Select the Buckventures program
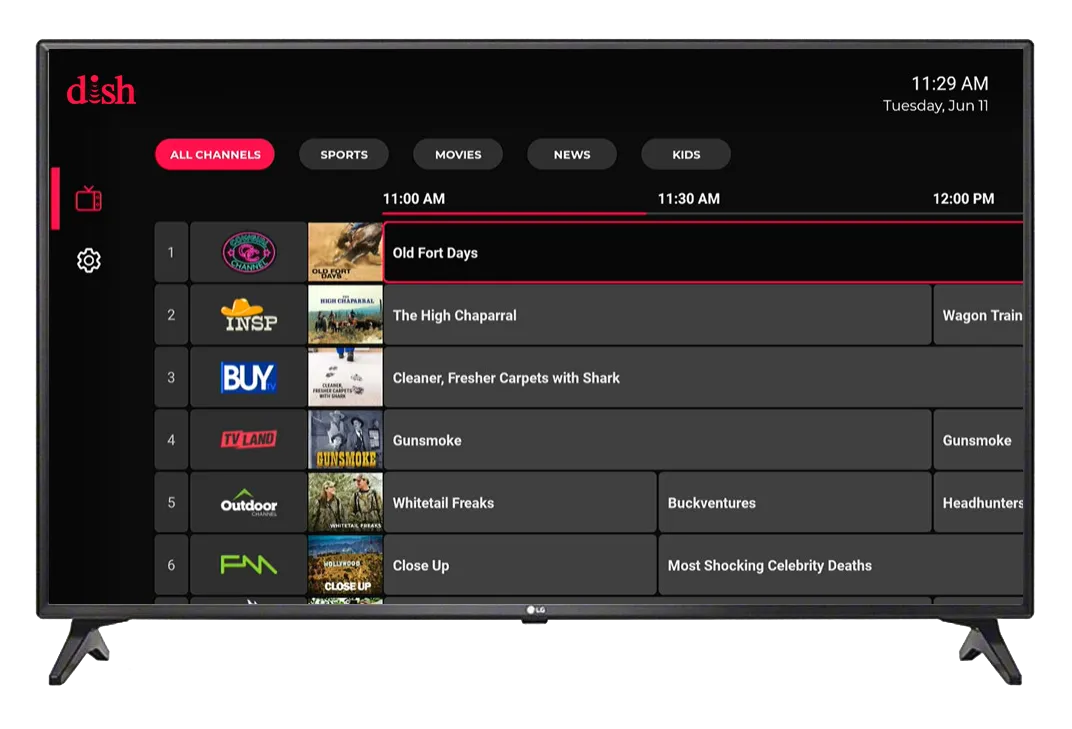 [x=795, y=503]
